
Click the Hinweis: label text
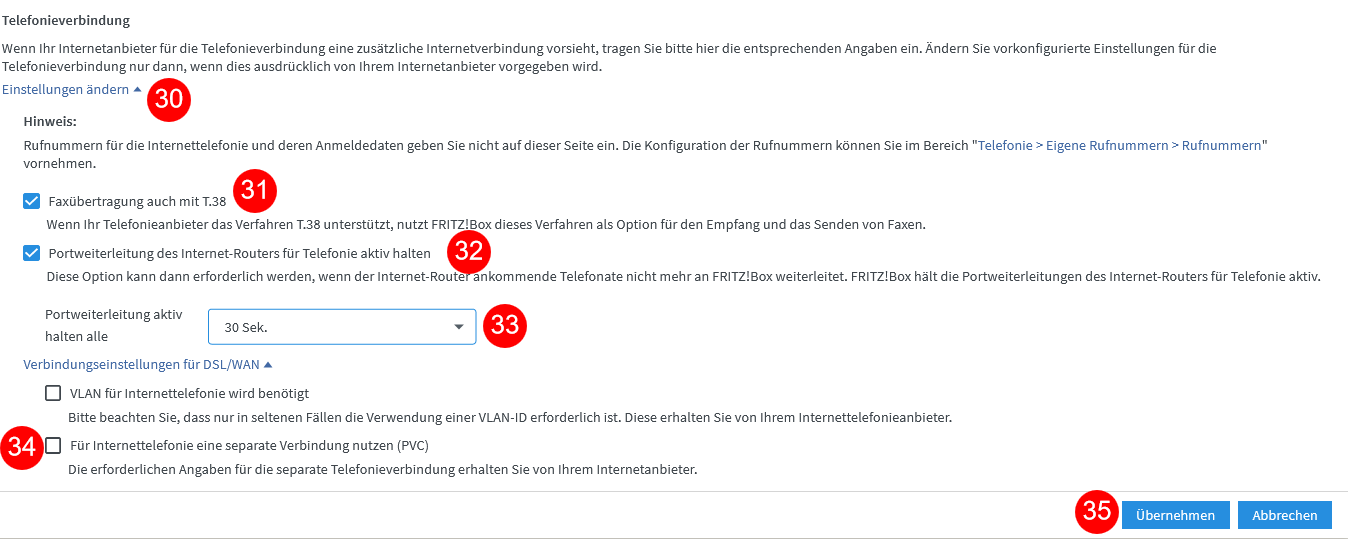(50, 120)
